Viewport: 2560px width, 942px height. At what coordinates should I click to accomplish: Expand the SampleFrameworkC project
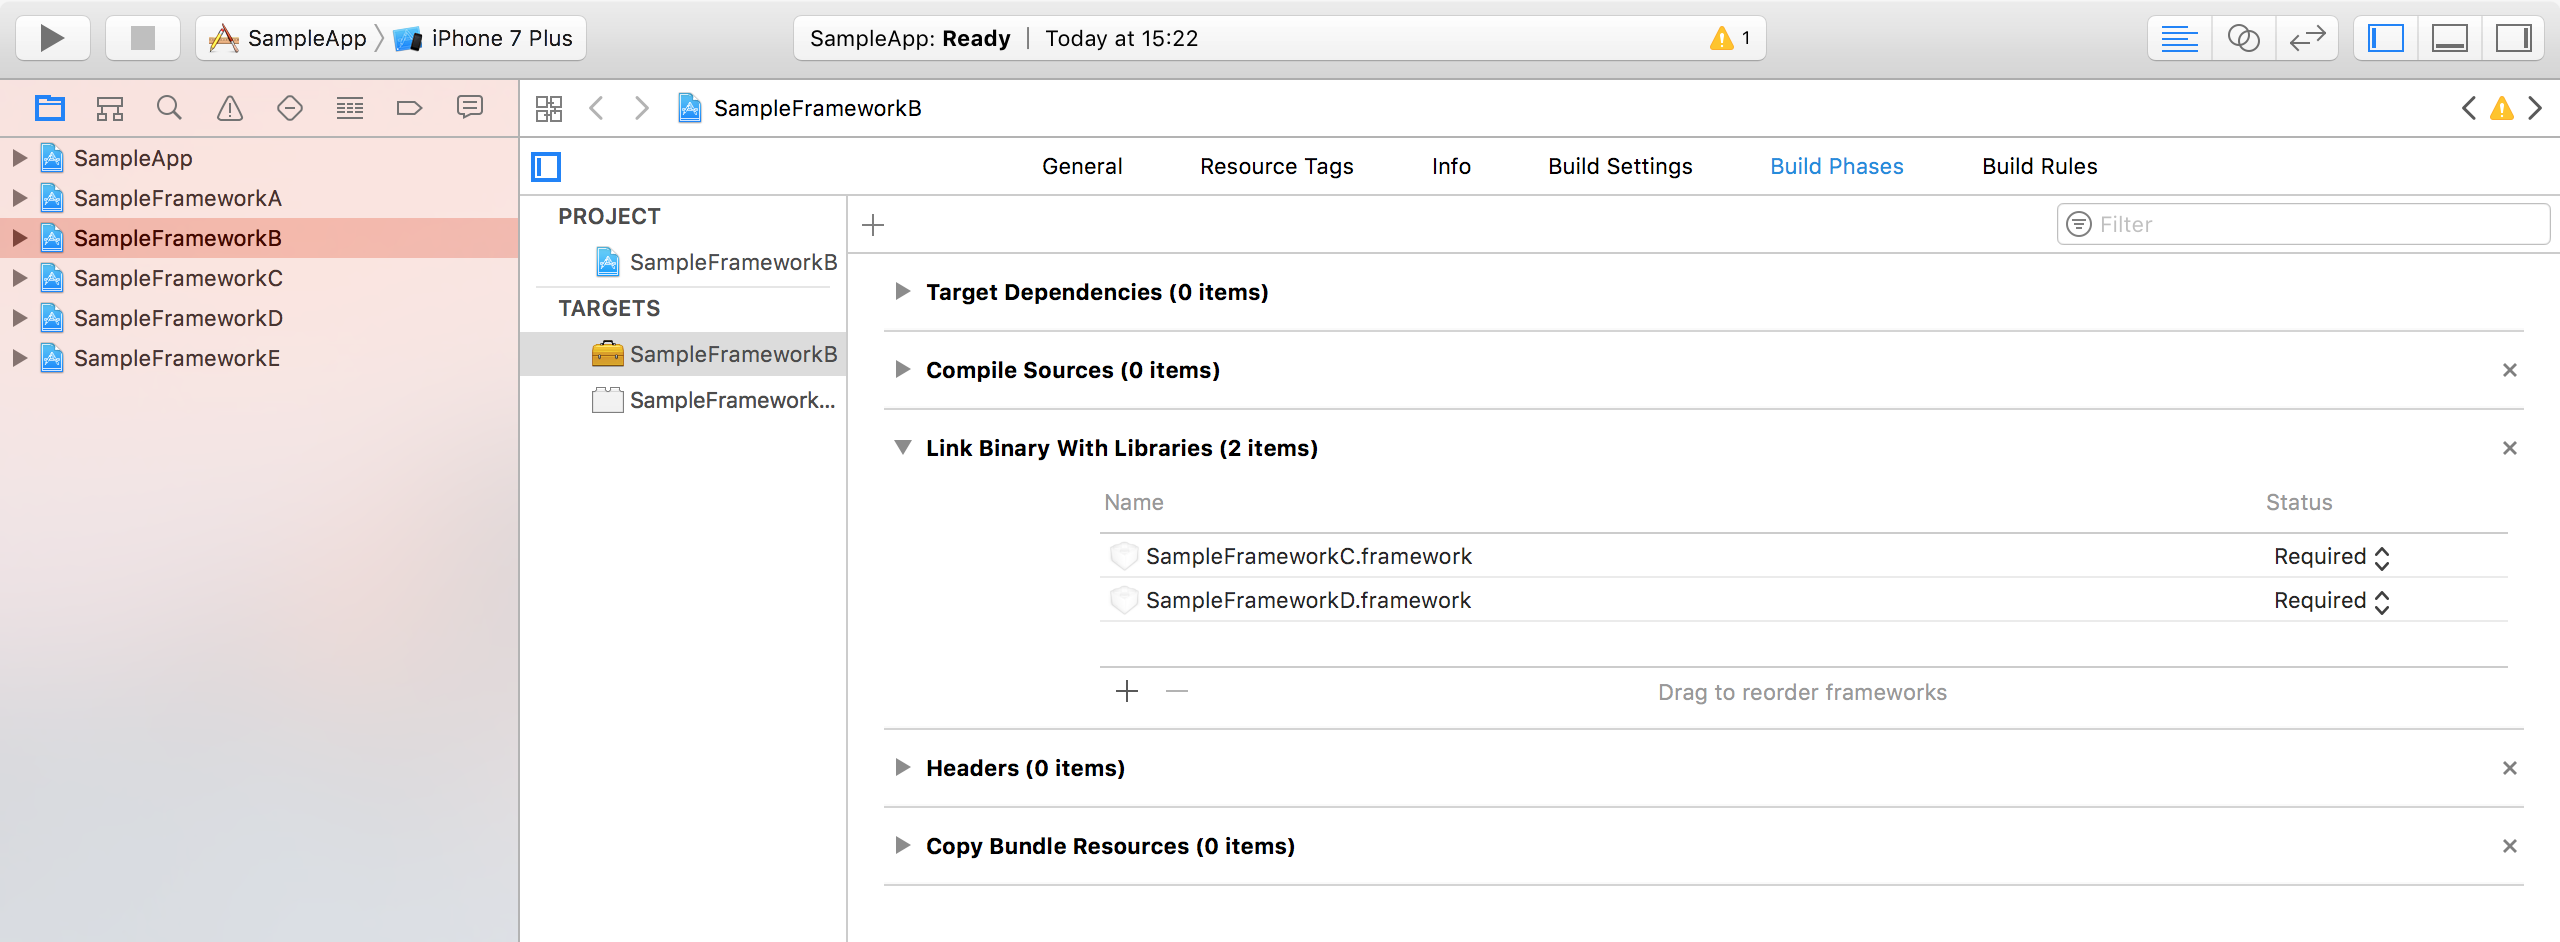[x=19, y=278]
